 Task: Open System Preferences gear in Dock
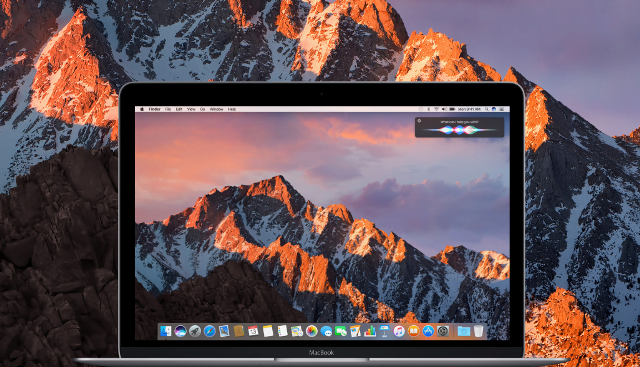click(x=443, y=331)
